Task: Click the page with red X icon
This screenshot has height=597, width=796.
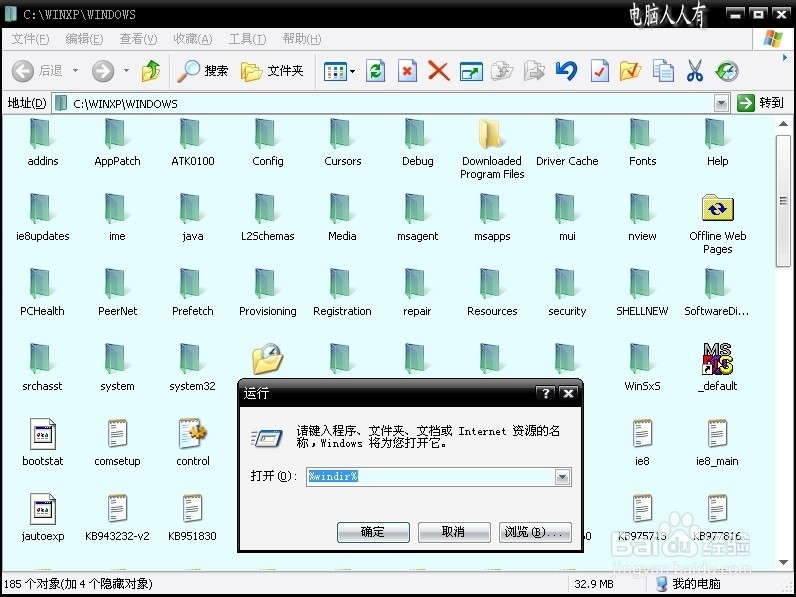Action: coord(407,71)
